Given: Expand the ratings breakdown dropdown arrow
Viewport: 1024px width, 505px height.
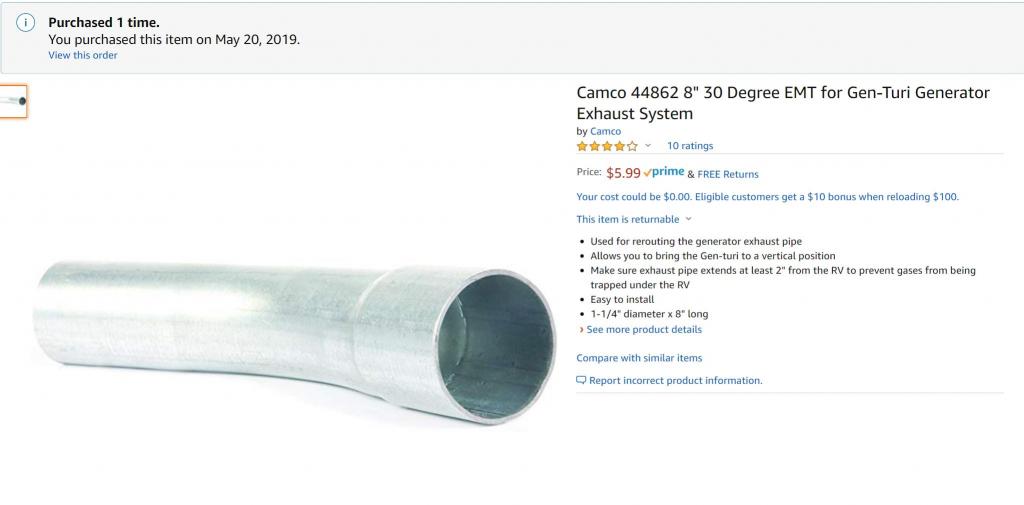Looking at the screenshot, I should [x=648, y=146].
